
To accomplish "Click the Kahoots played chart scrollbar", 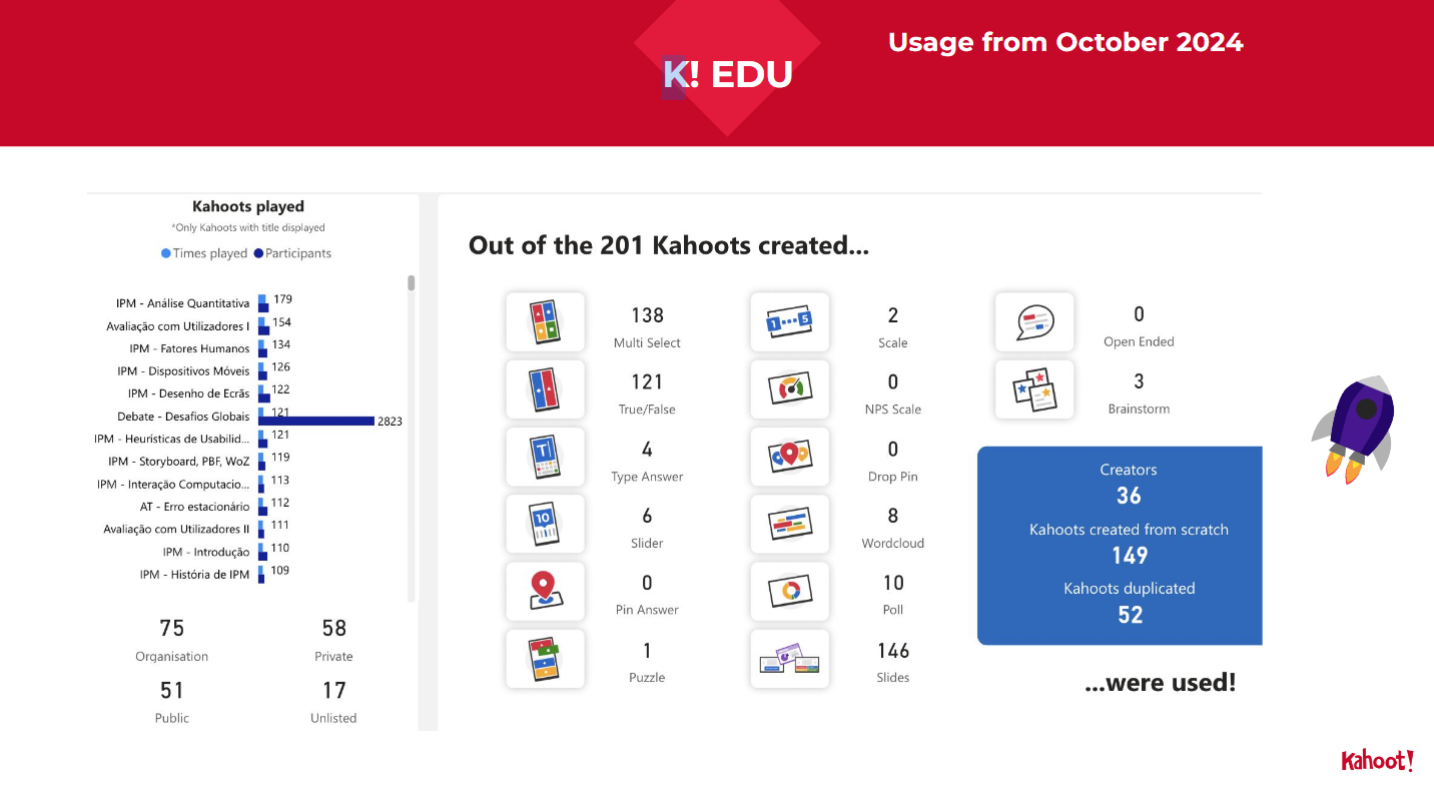I will pos(411,283).
